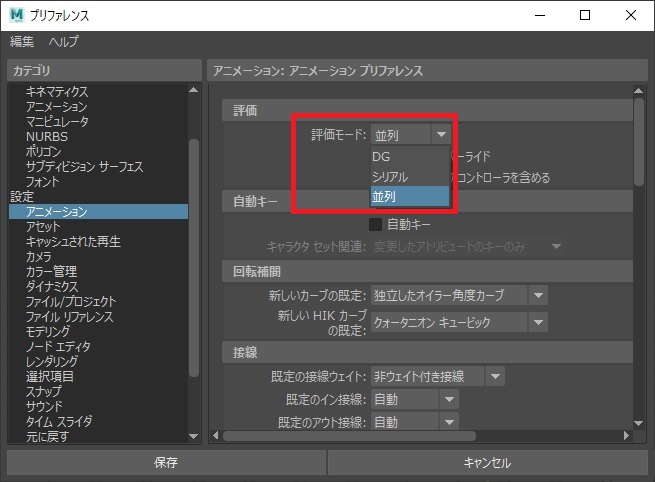The image size is (655, 482).
Task: Select スナップ category
Action: (x=43, y=391)
